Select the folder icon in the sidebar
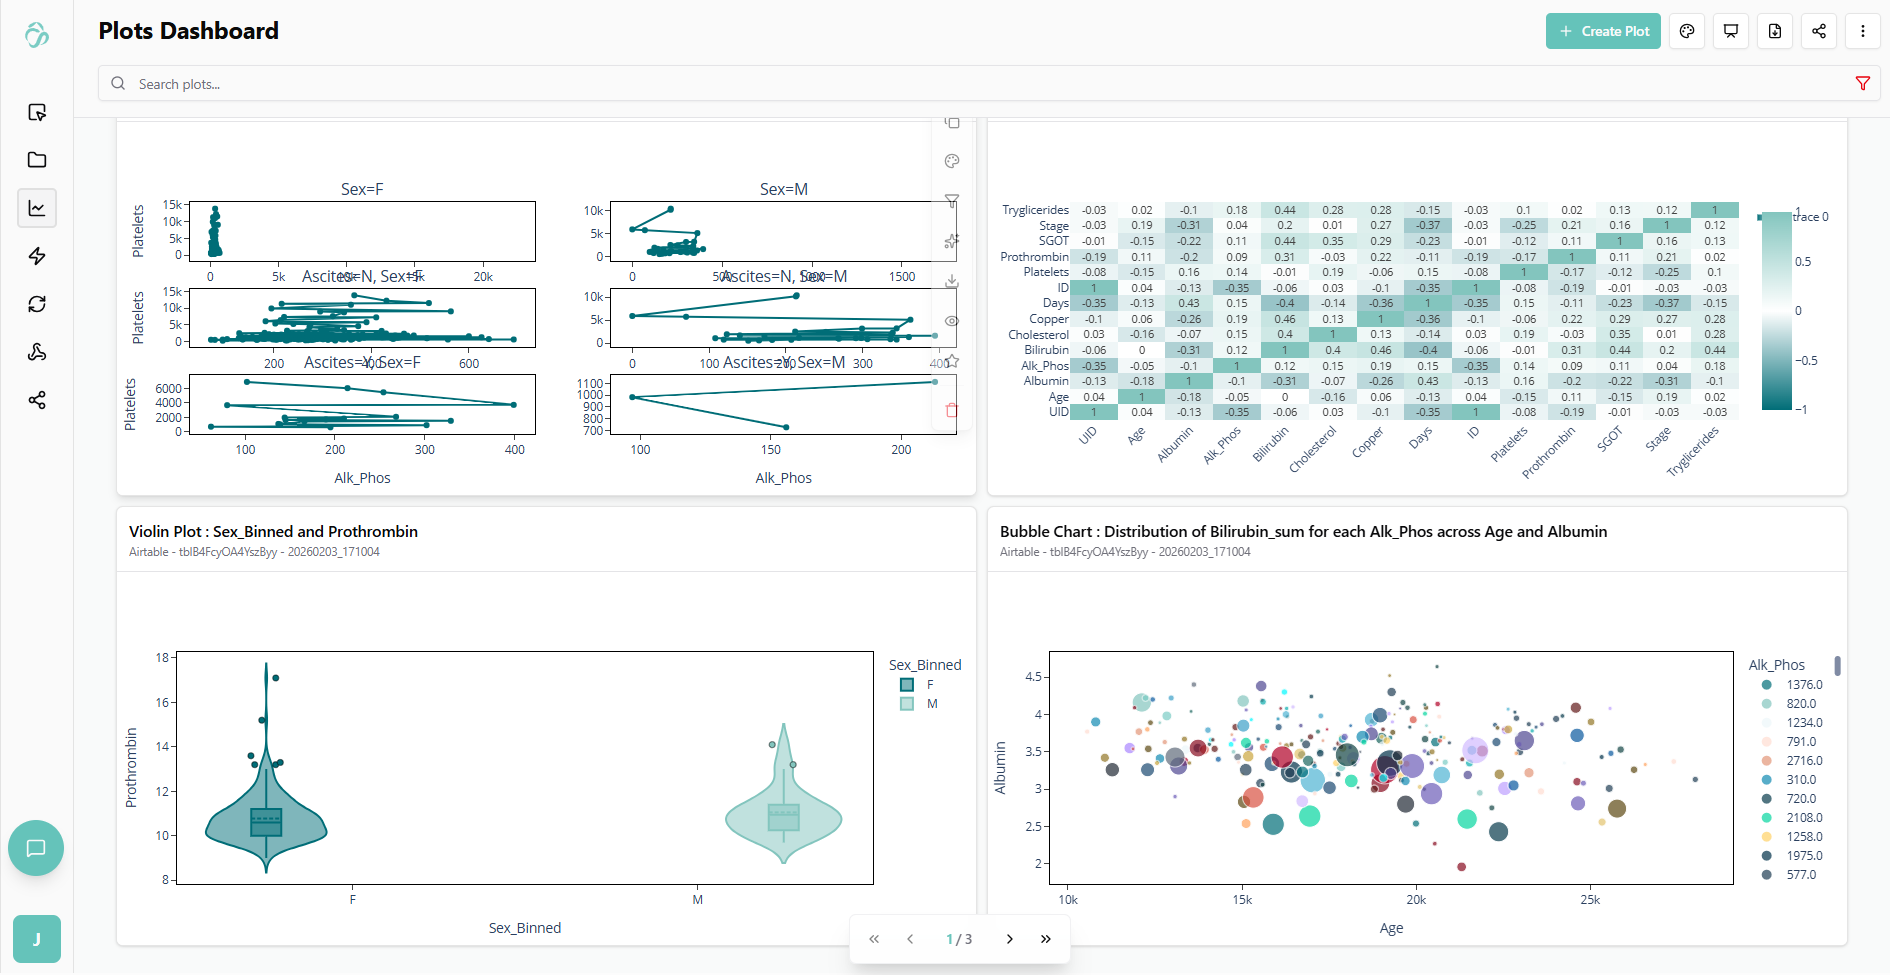This screenshot has height=975, width=1890. pos(37,160)
